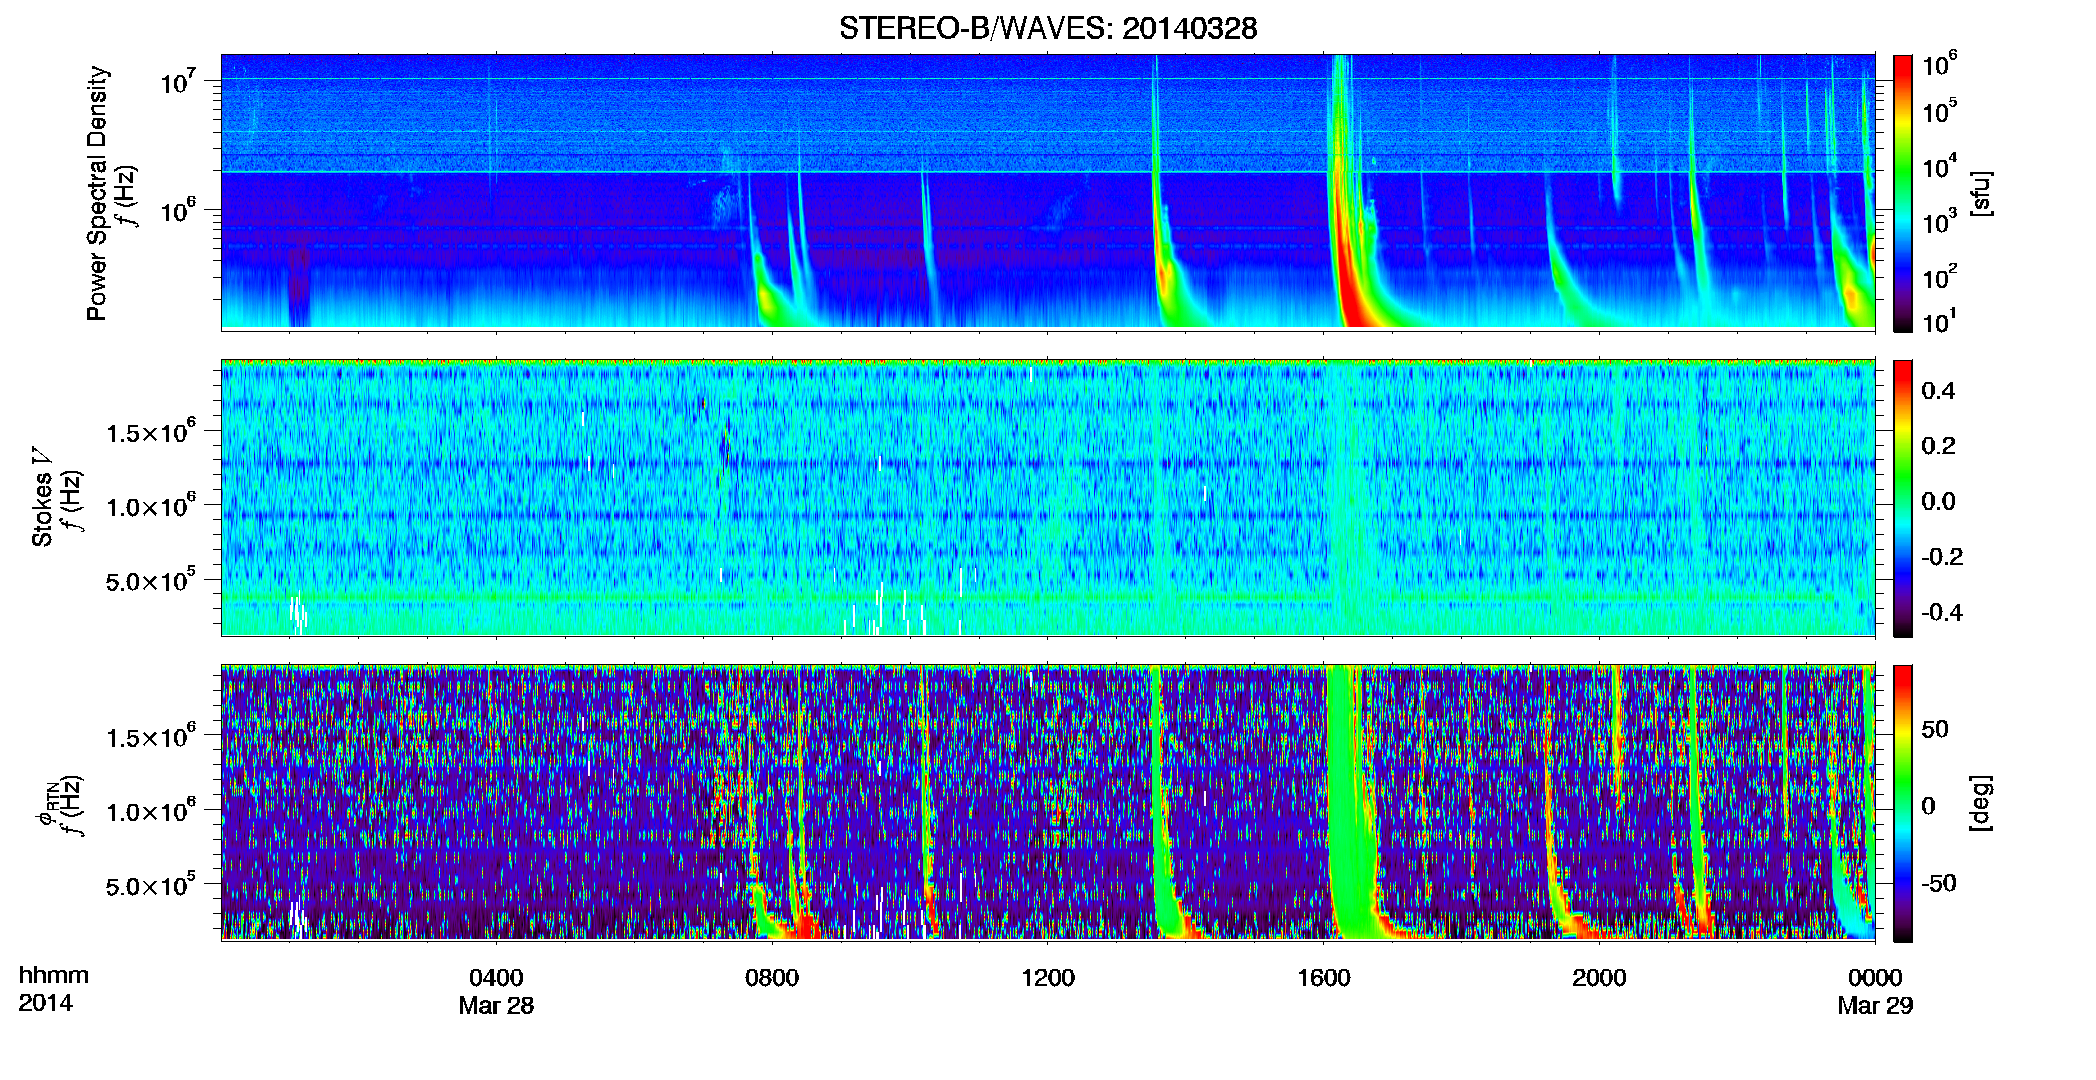Image resolution: width=2096 pixels, height=1080 pixels.
Task: Click the 1200 time axis tick label
Action: coord(1048,977)
